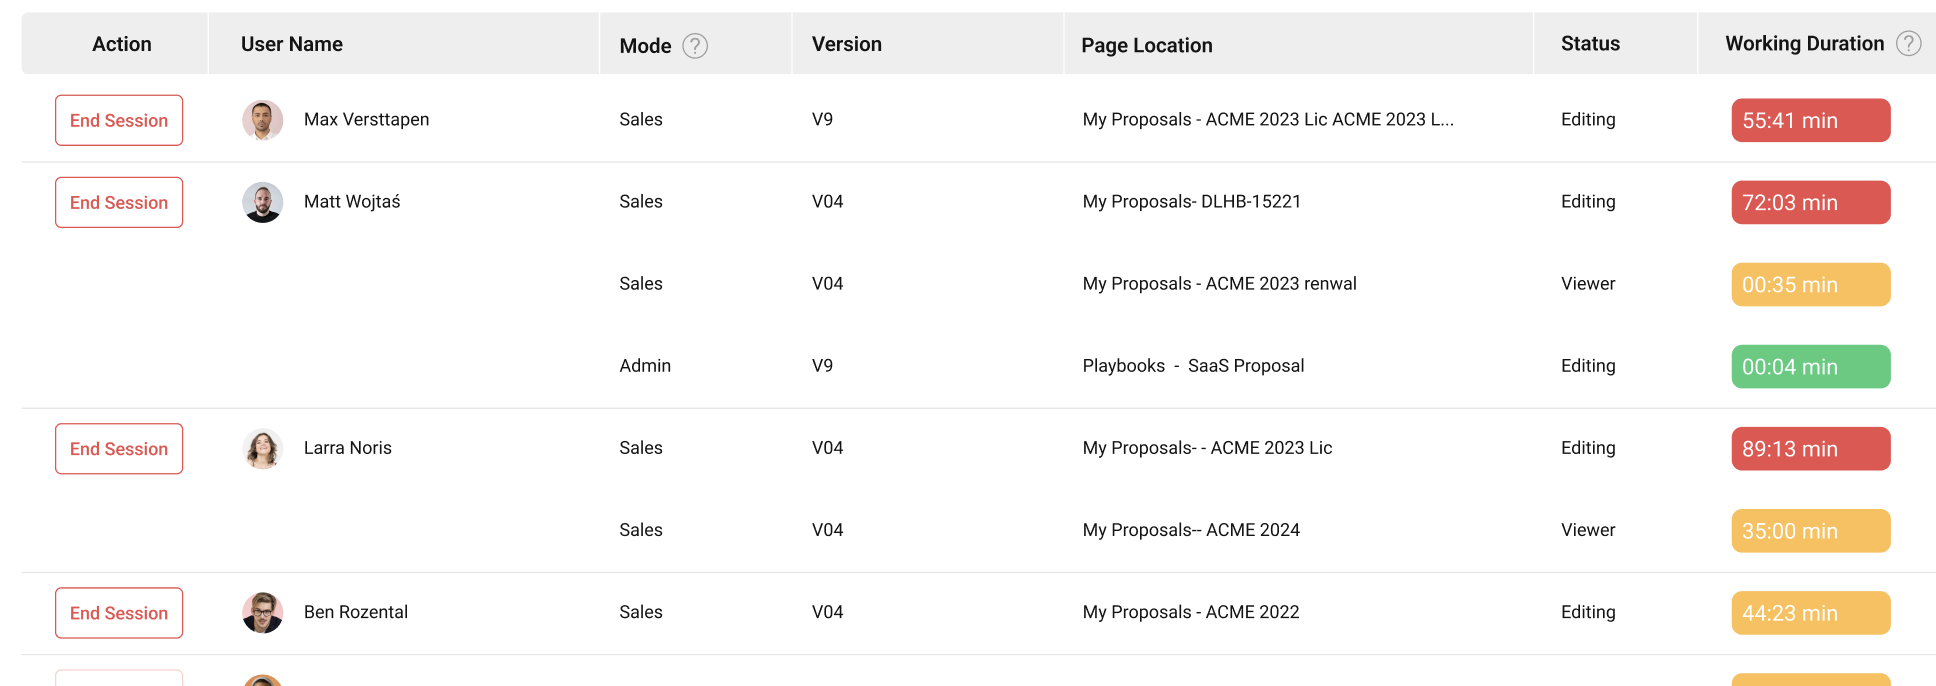The image size is (1936, 686).
Task: Click the help icon next to Mode
Action: (695, 45)
